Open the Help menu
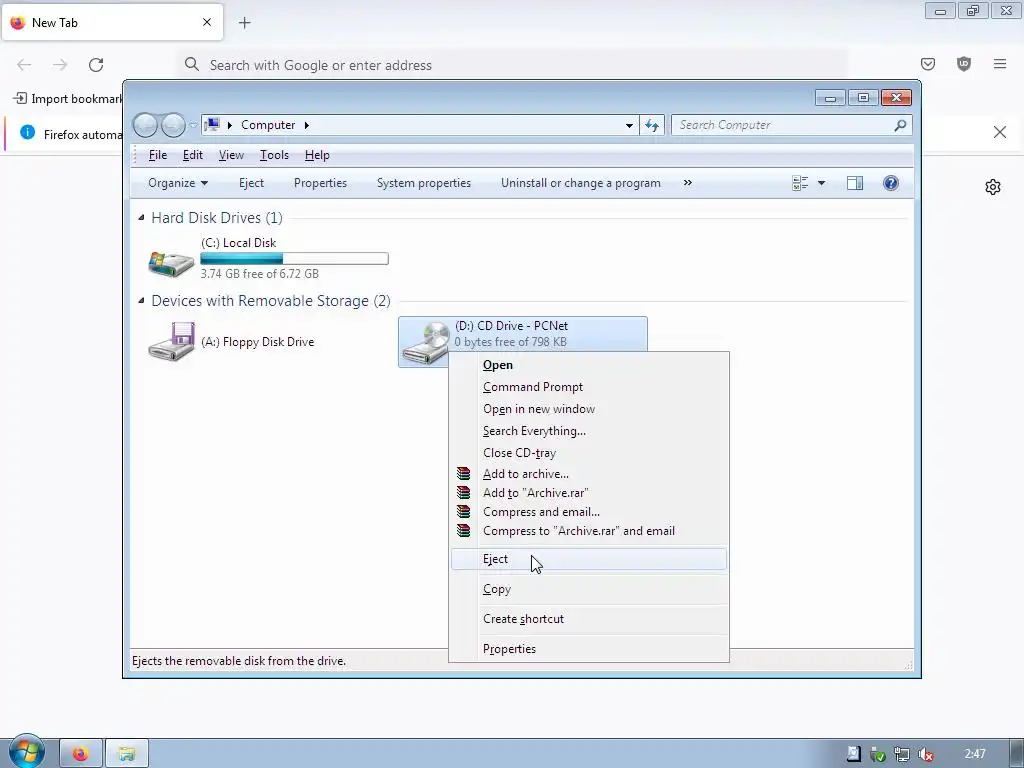 tap(317, 155)
